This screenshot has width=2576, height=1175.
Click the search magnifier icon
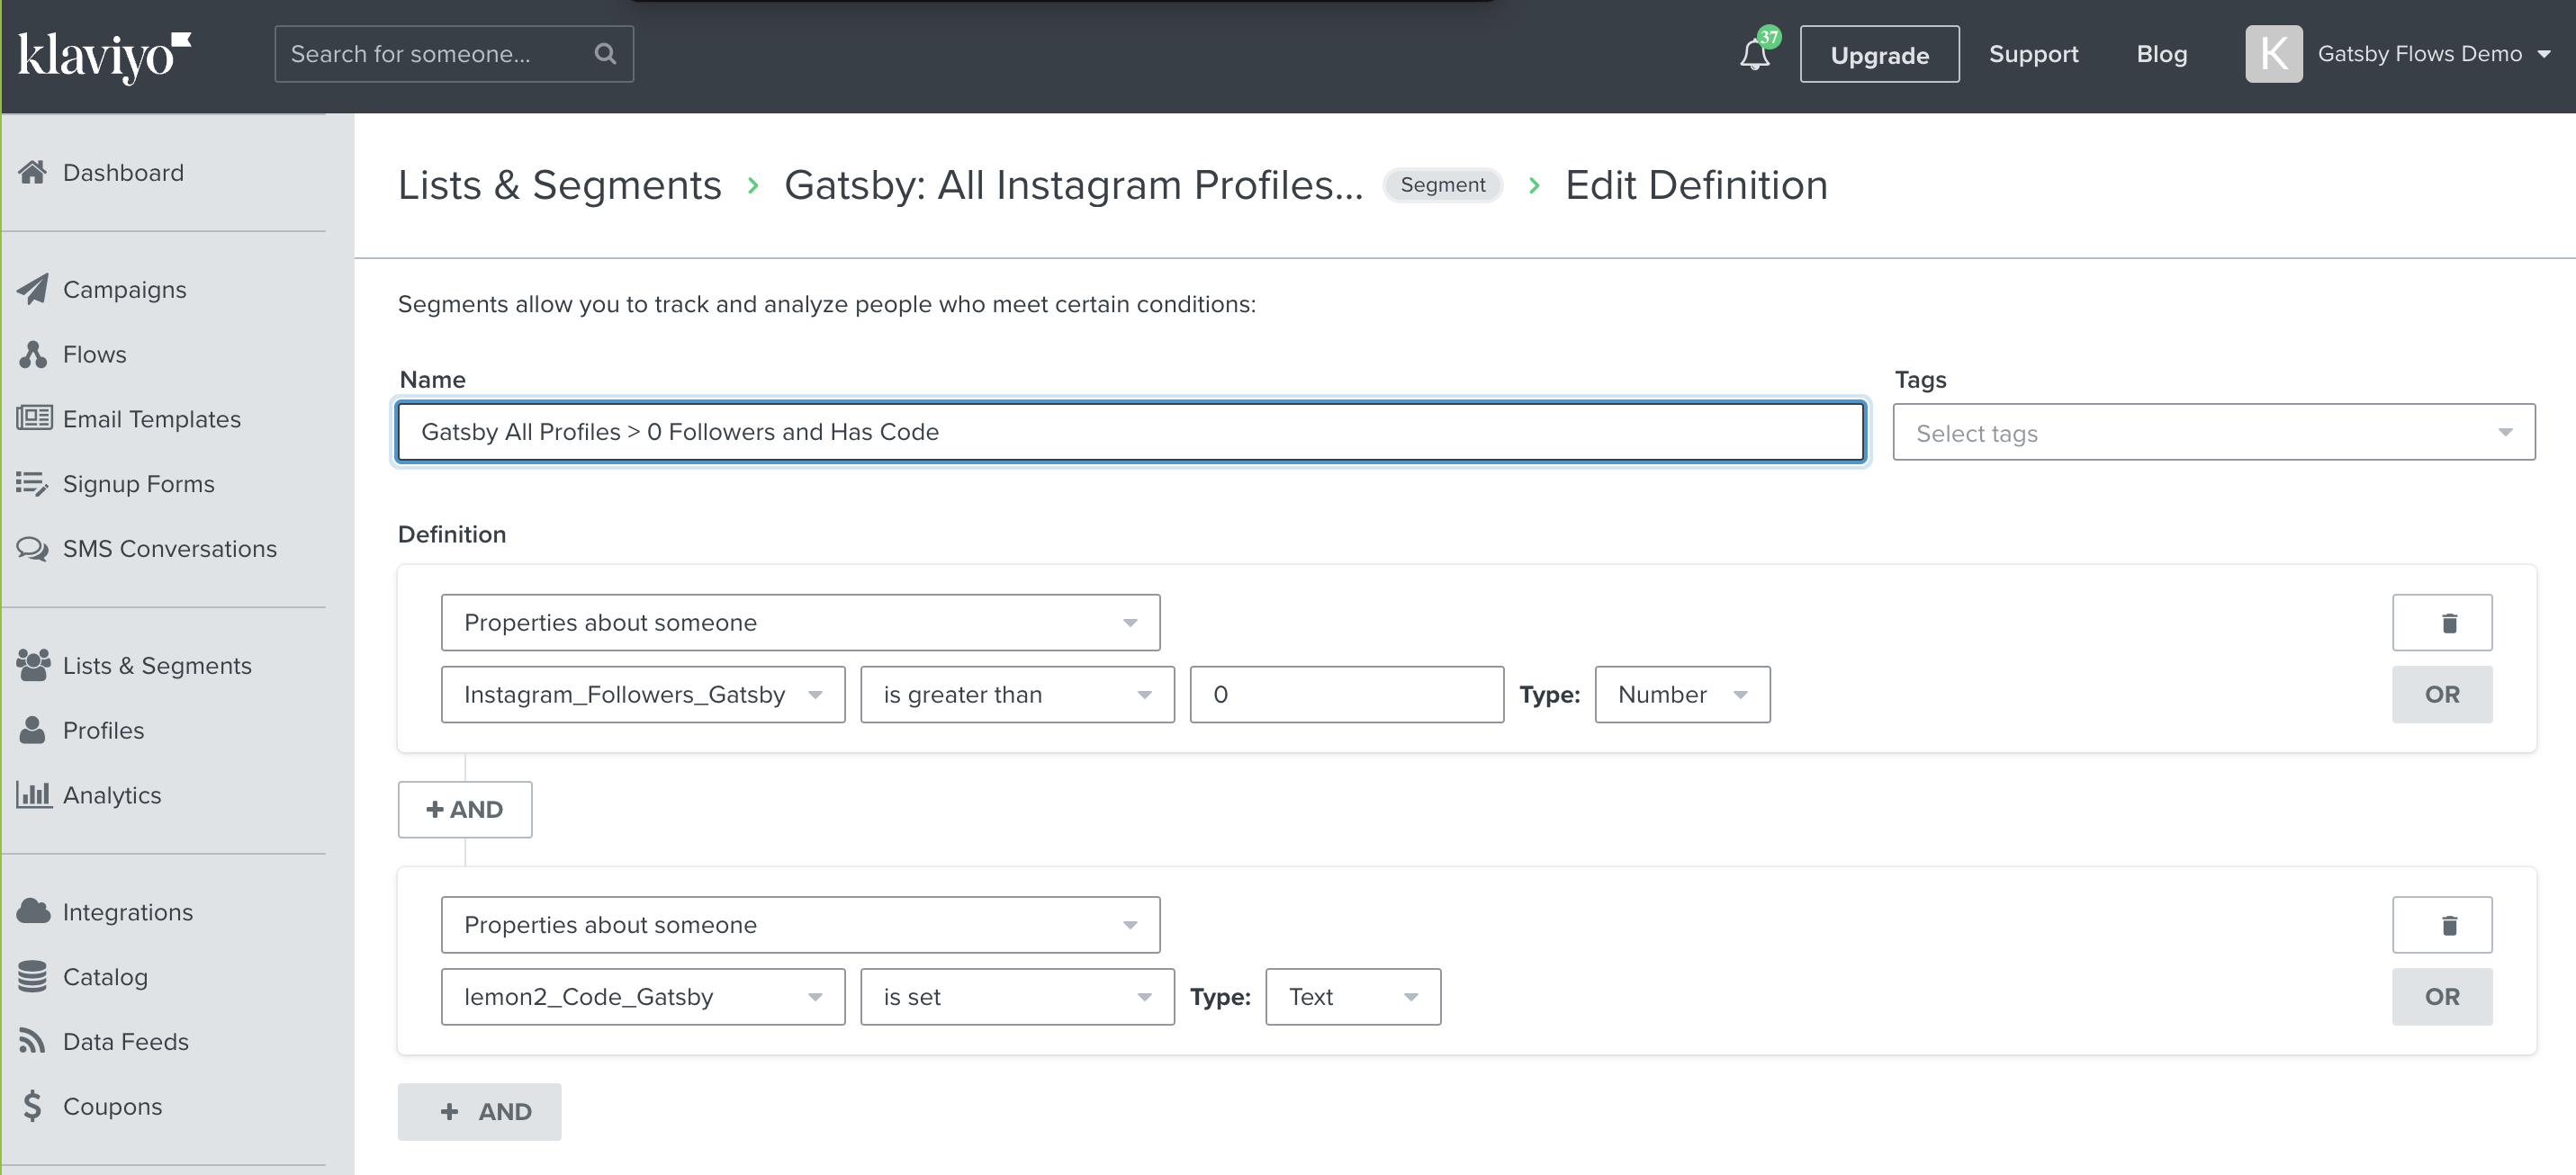click(605, 54)
